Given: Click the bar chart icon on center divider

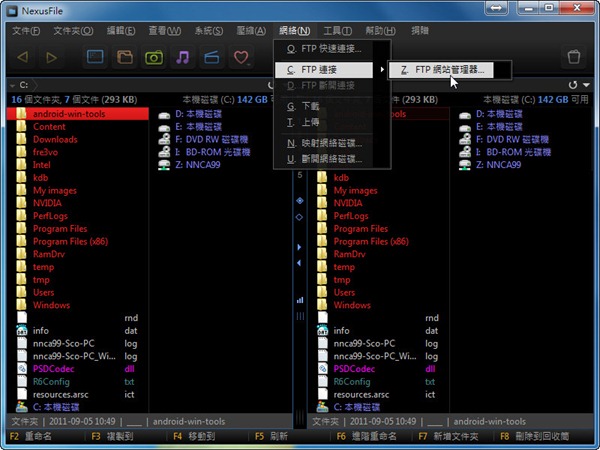Looking at the screenshot, I should click(299, 299).
